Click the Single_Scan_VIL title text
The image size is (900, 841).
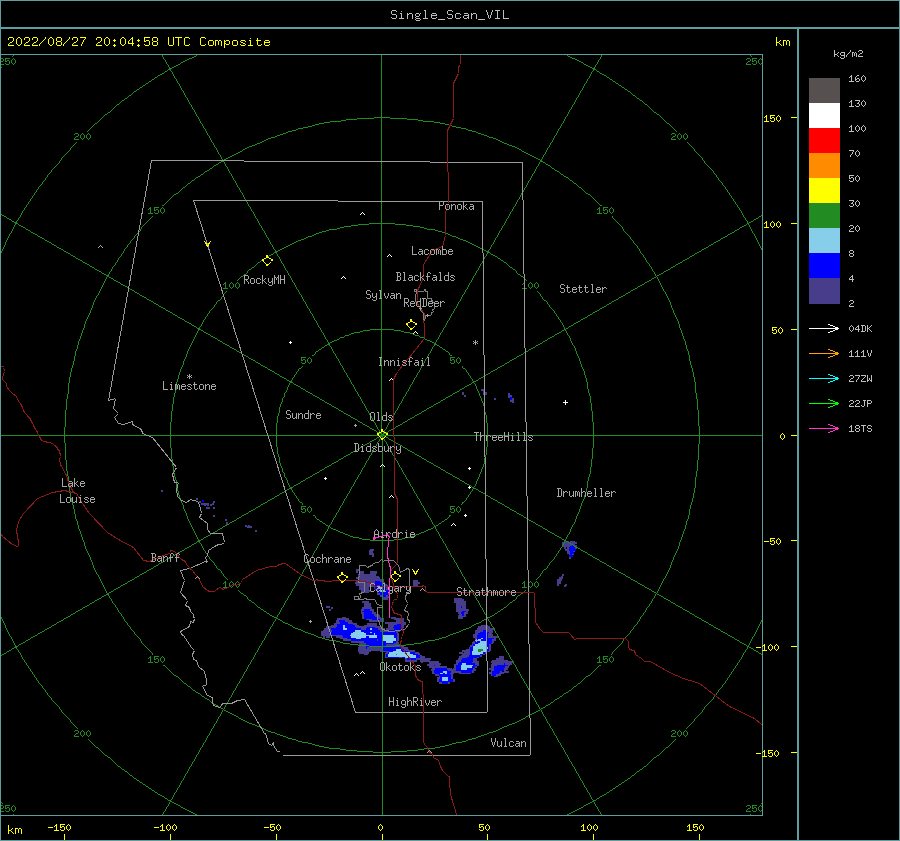[x=449, y=15]
